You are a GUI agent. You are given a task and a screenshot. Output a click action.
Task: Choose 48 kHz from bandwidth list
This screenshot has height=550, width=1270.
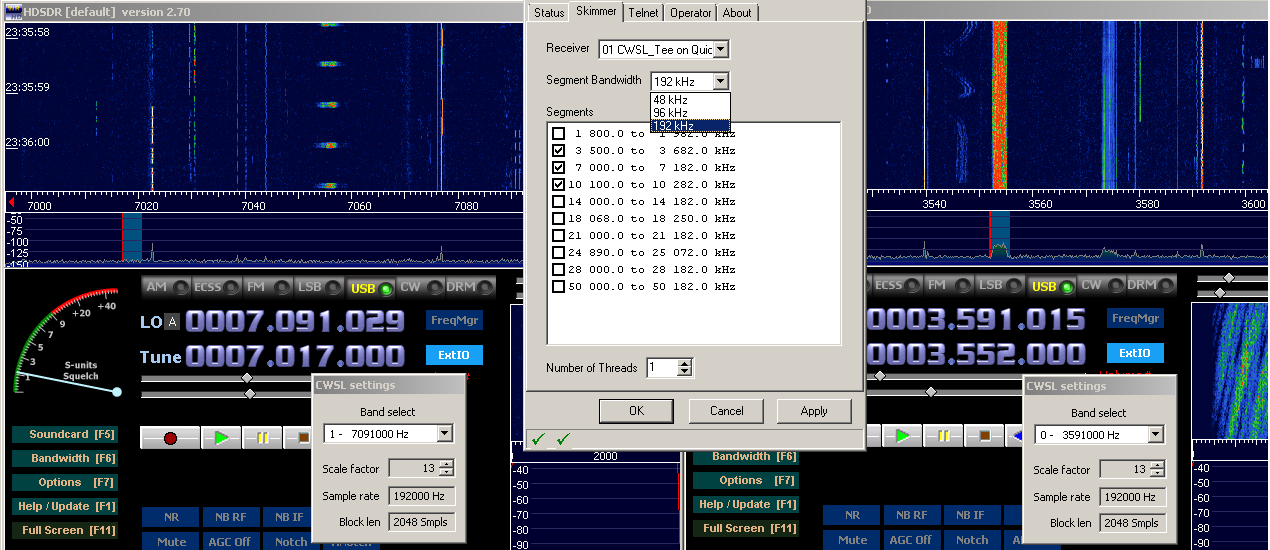(690, 99)
